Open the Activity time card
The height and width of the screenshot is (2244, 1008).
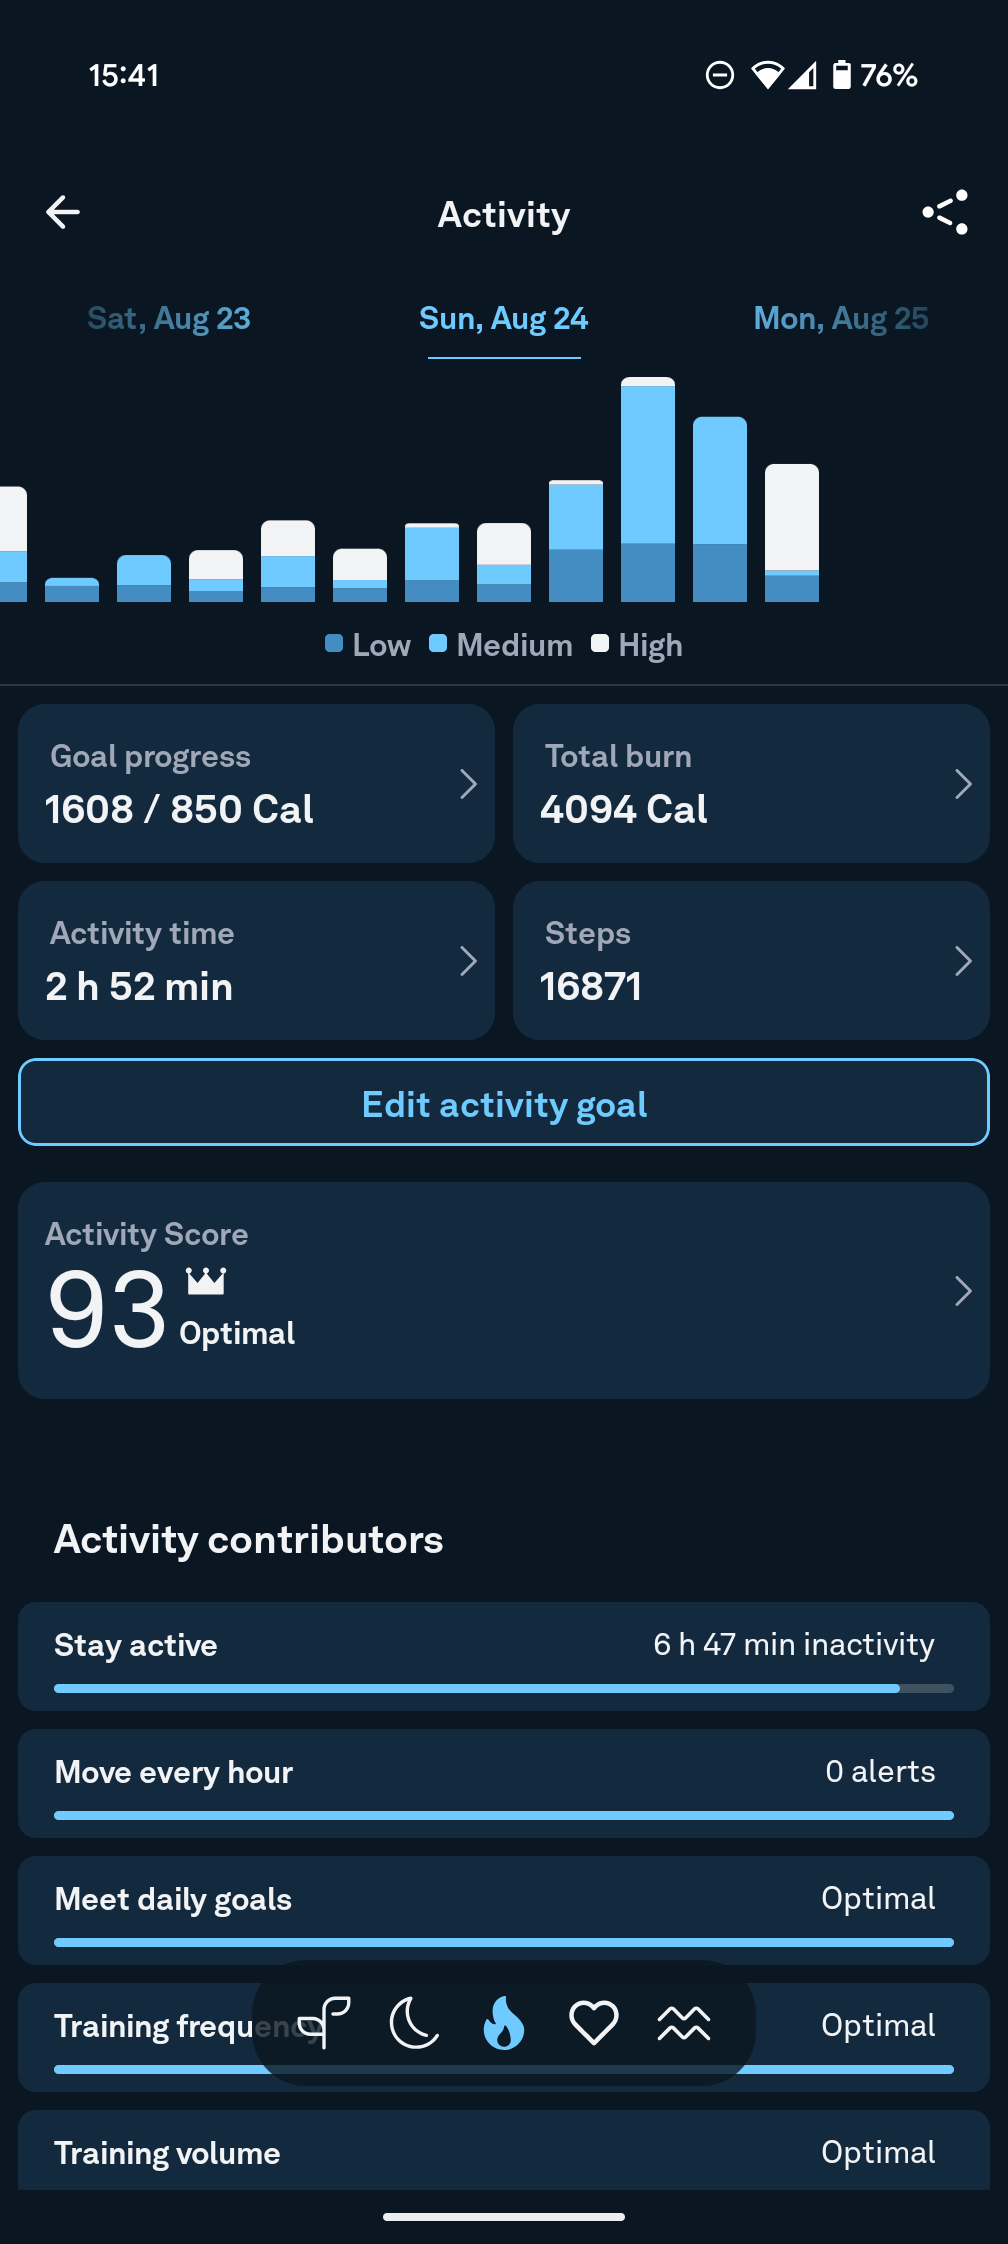pyautogui.click(x=256, y=960)
